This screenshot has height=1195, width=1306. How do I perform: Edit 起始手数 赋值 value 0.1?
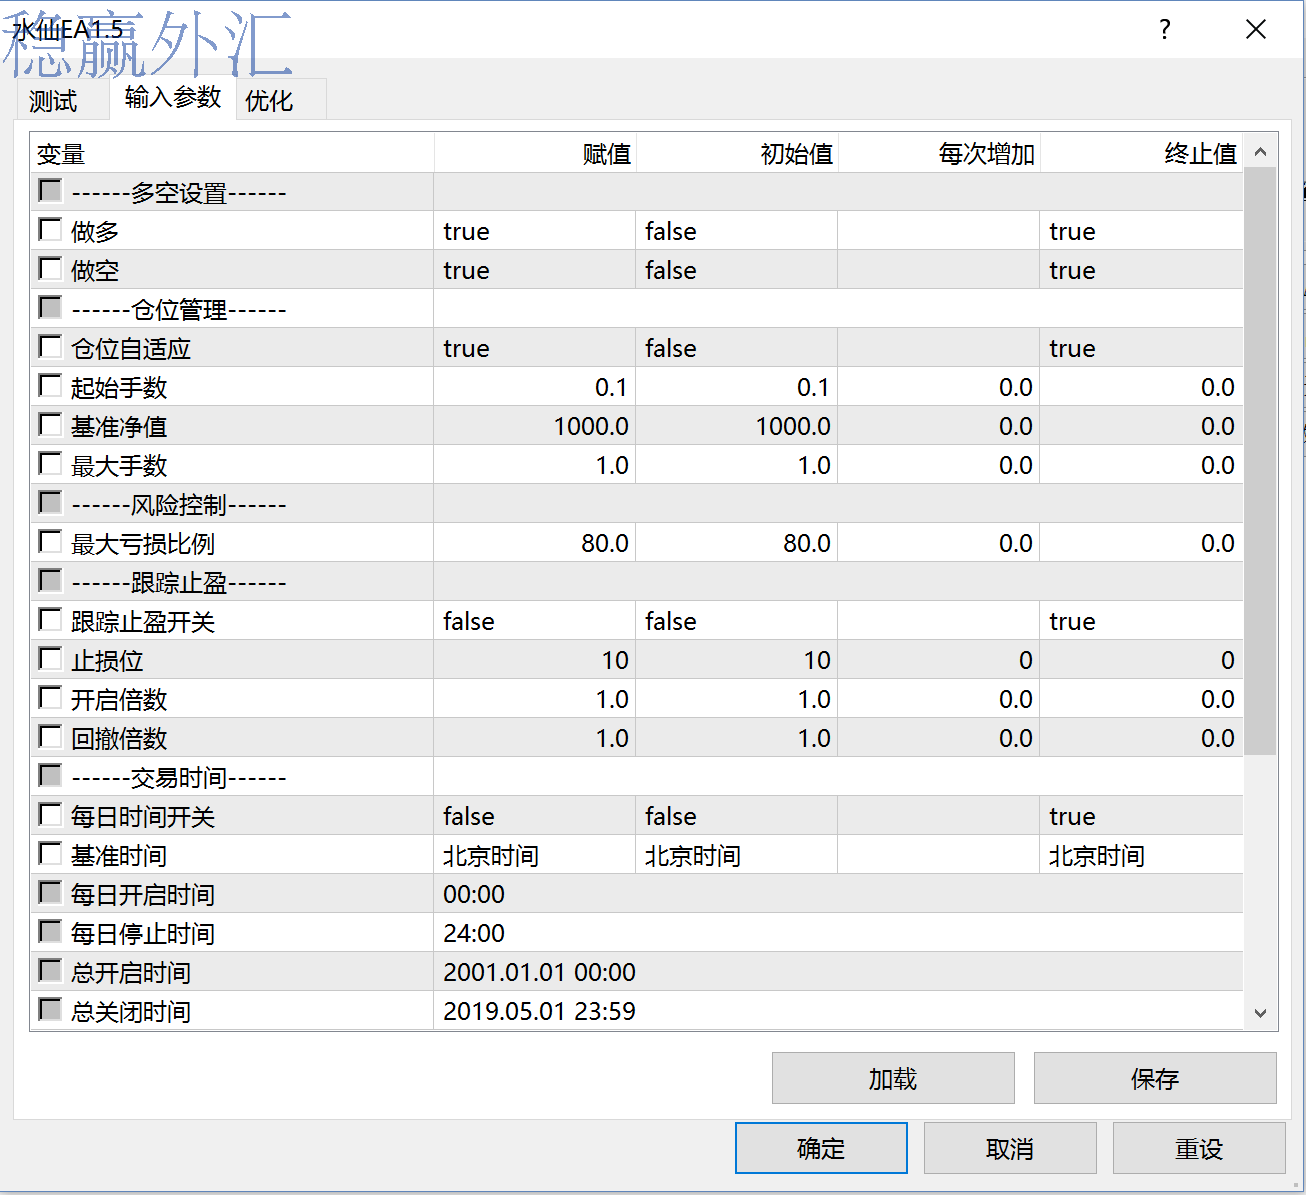[535, 387]
